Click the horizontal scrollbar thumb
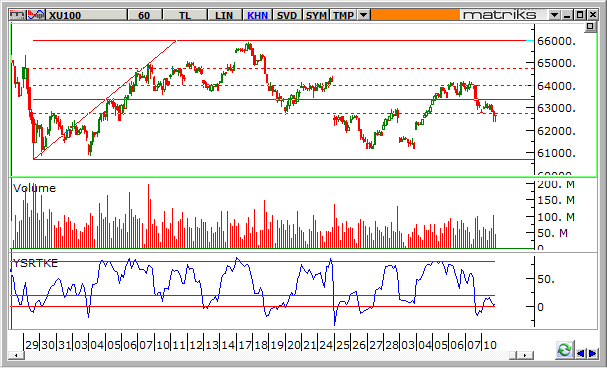 click(x=513, y=355)
